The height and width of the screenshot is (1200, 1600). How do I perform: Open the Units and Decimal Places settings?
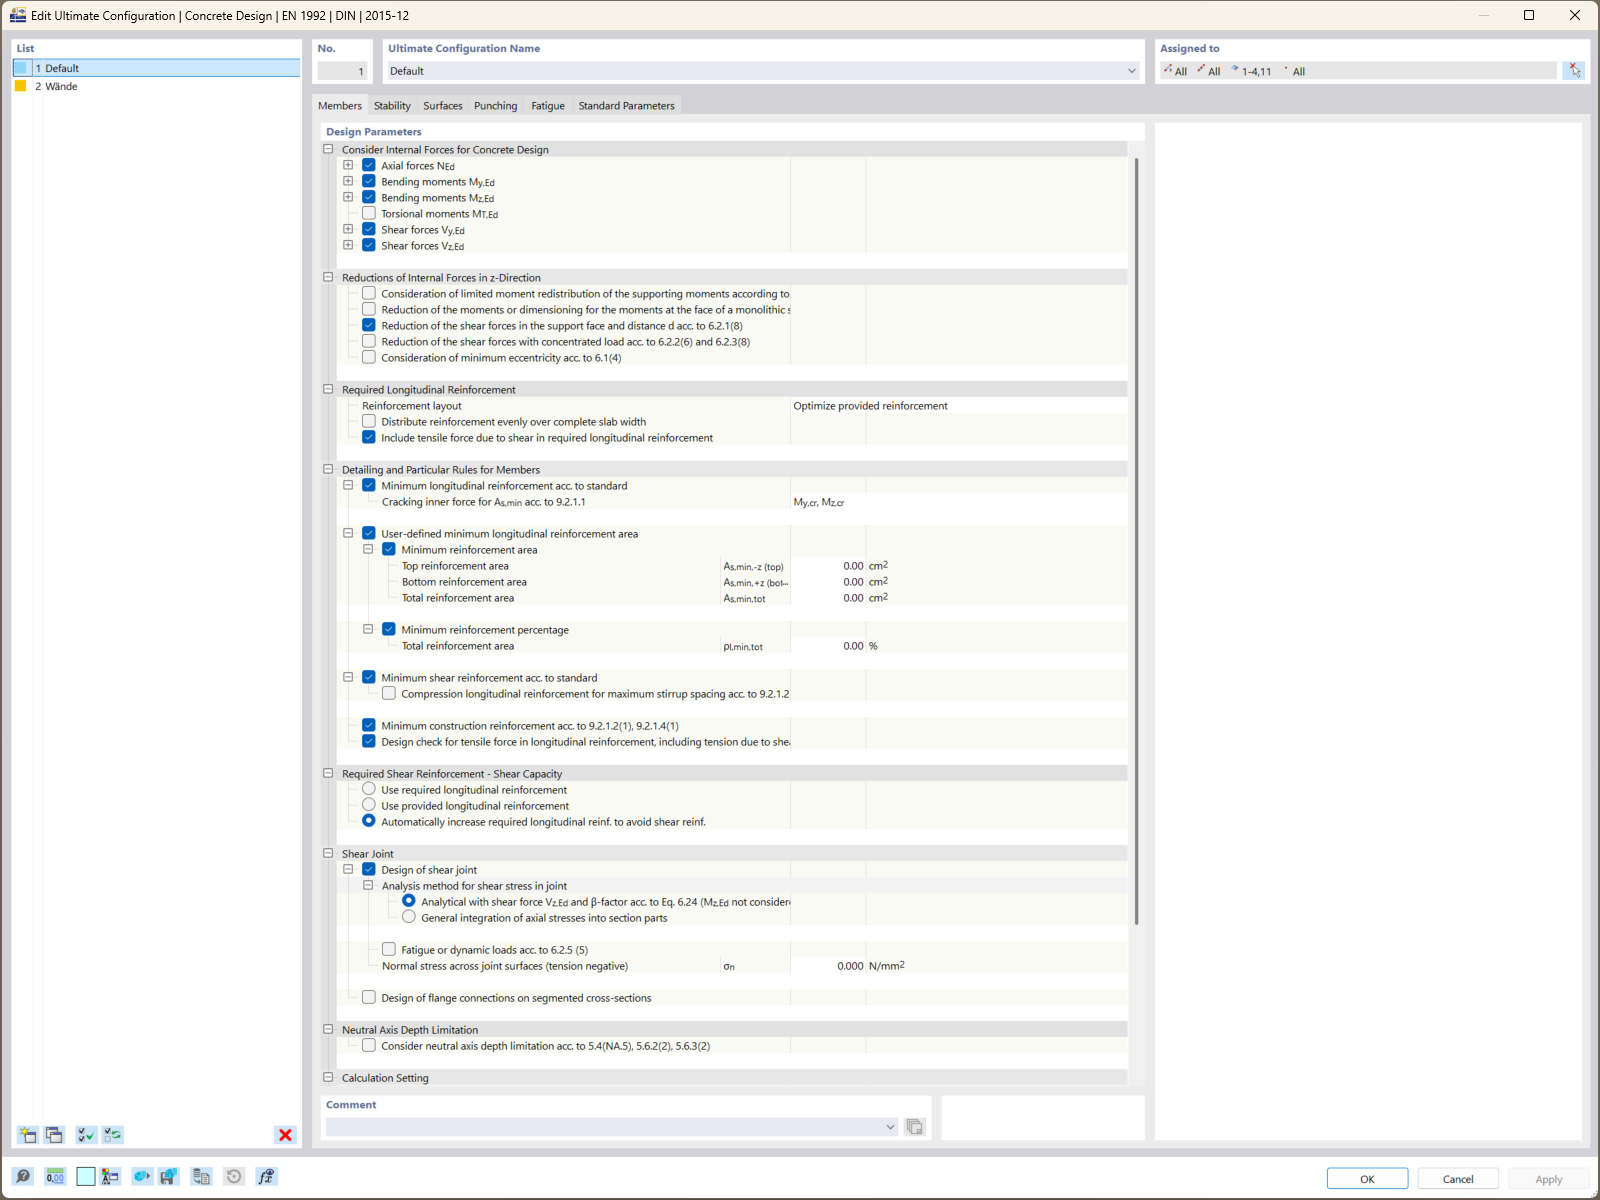coord(56,1176)
